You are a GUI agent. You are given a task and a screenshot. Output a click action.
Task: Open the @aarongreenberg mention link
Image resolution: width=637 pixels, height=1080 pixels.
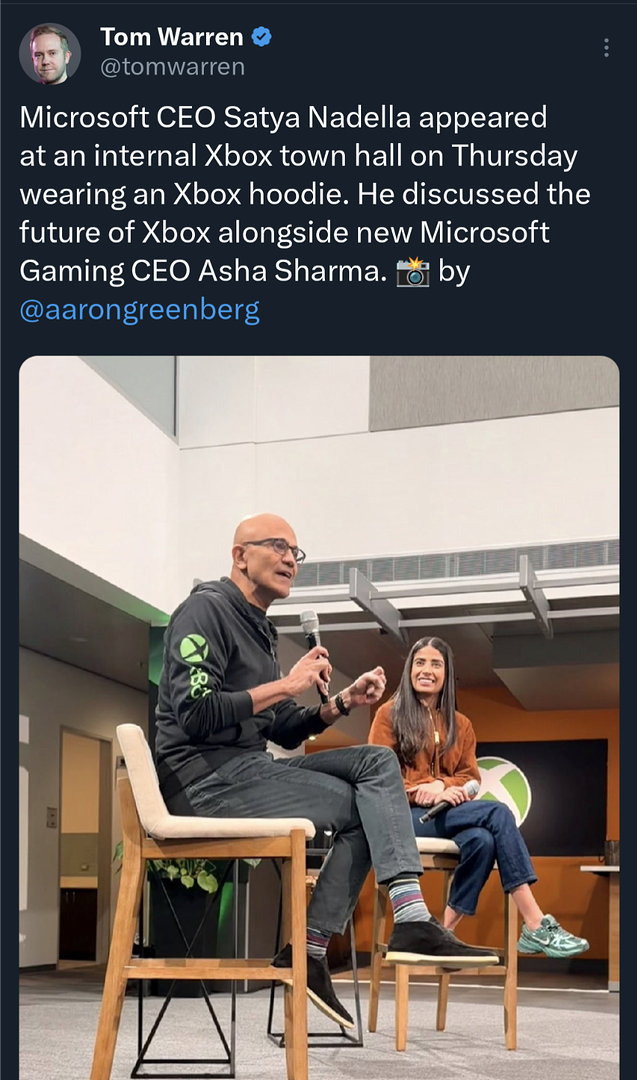(139, 309)
